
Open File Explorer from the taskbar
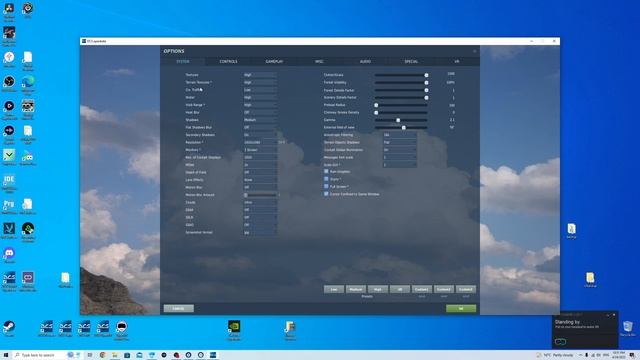115,355
